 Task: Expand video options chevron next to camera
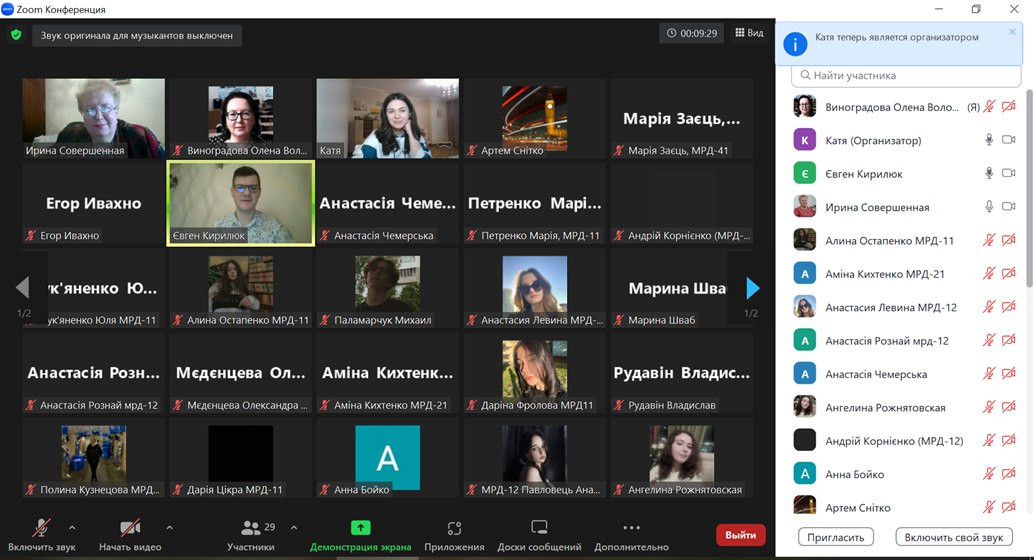pos(169,527)
